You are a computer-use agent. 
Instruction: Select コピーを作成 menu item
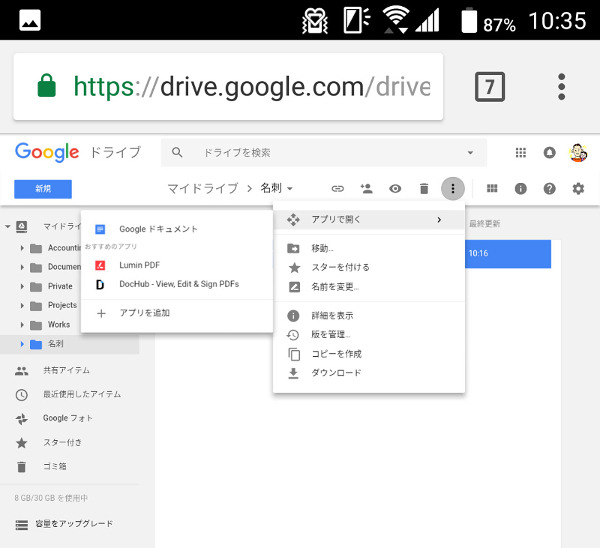pyautogui.click(x=369, y=354)
